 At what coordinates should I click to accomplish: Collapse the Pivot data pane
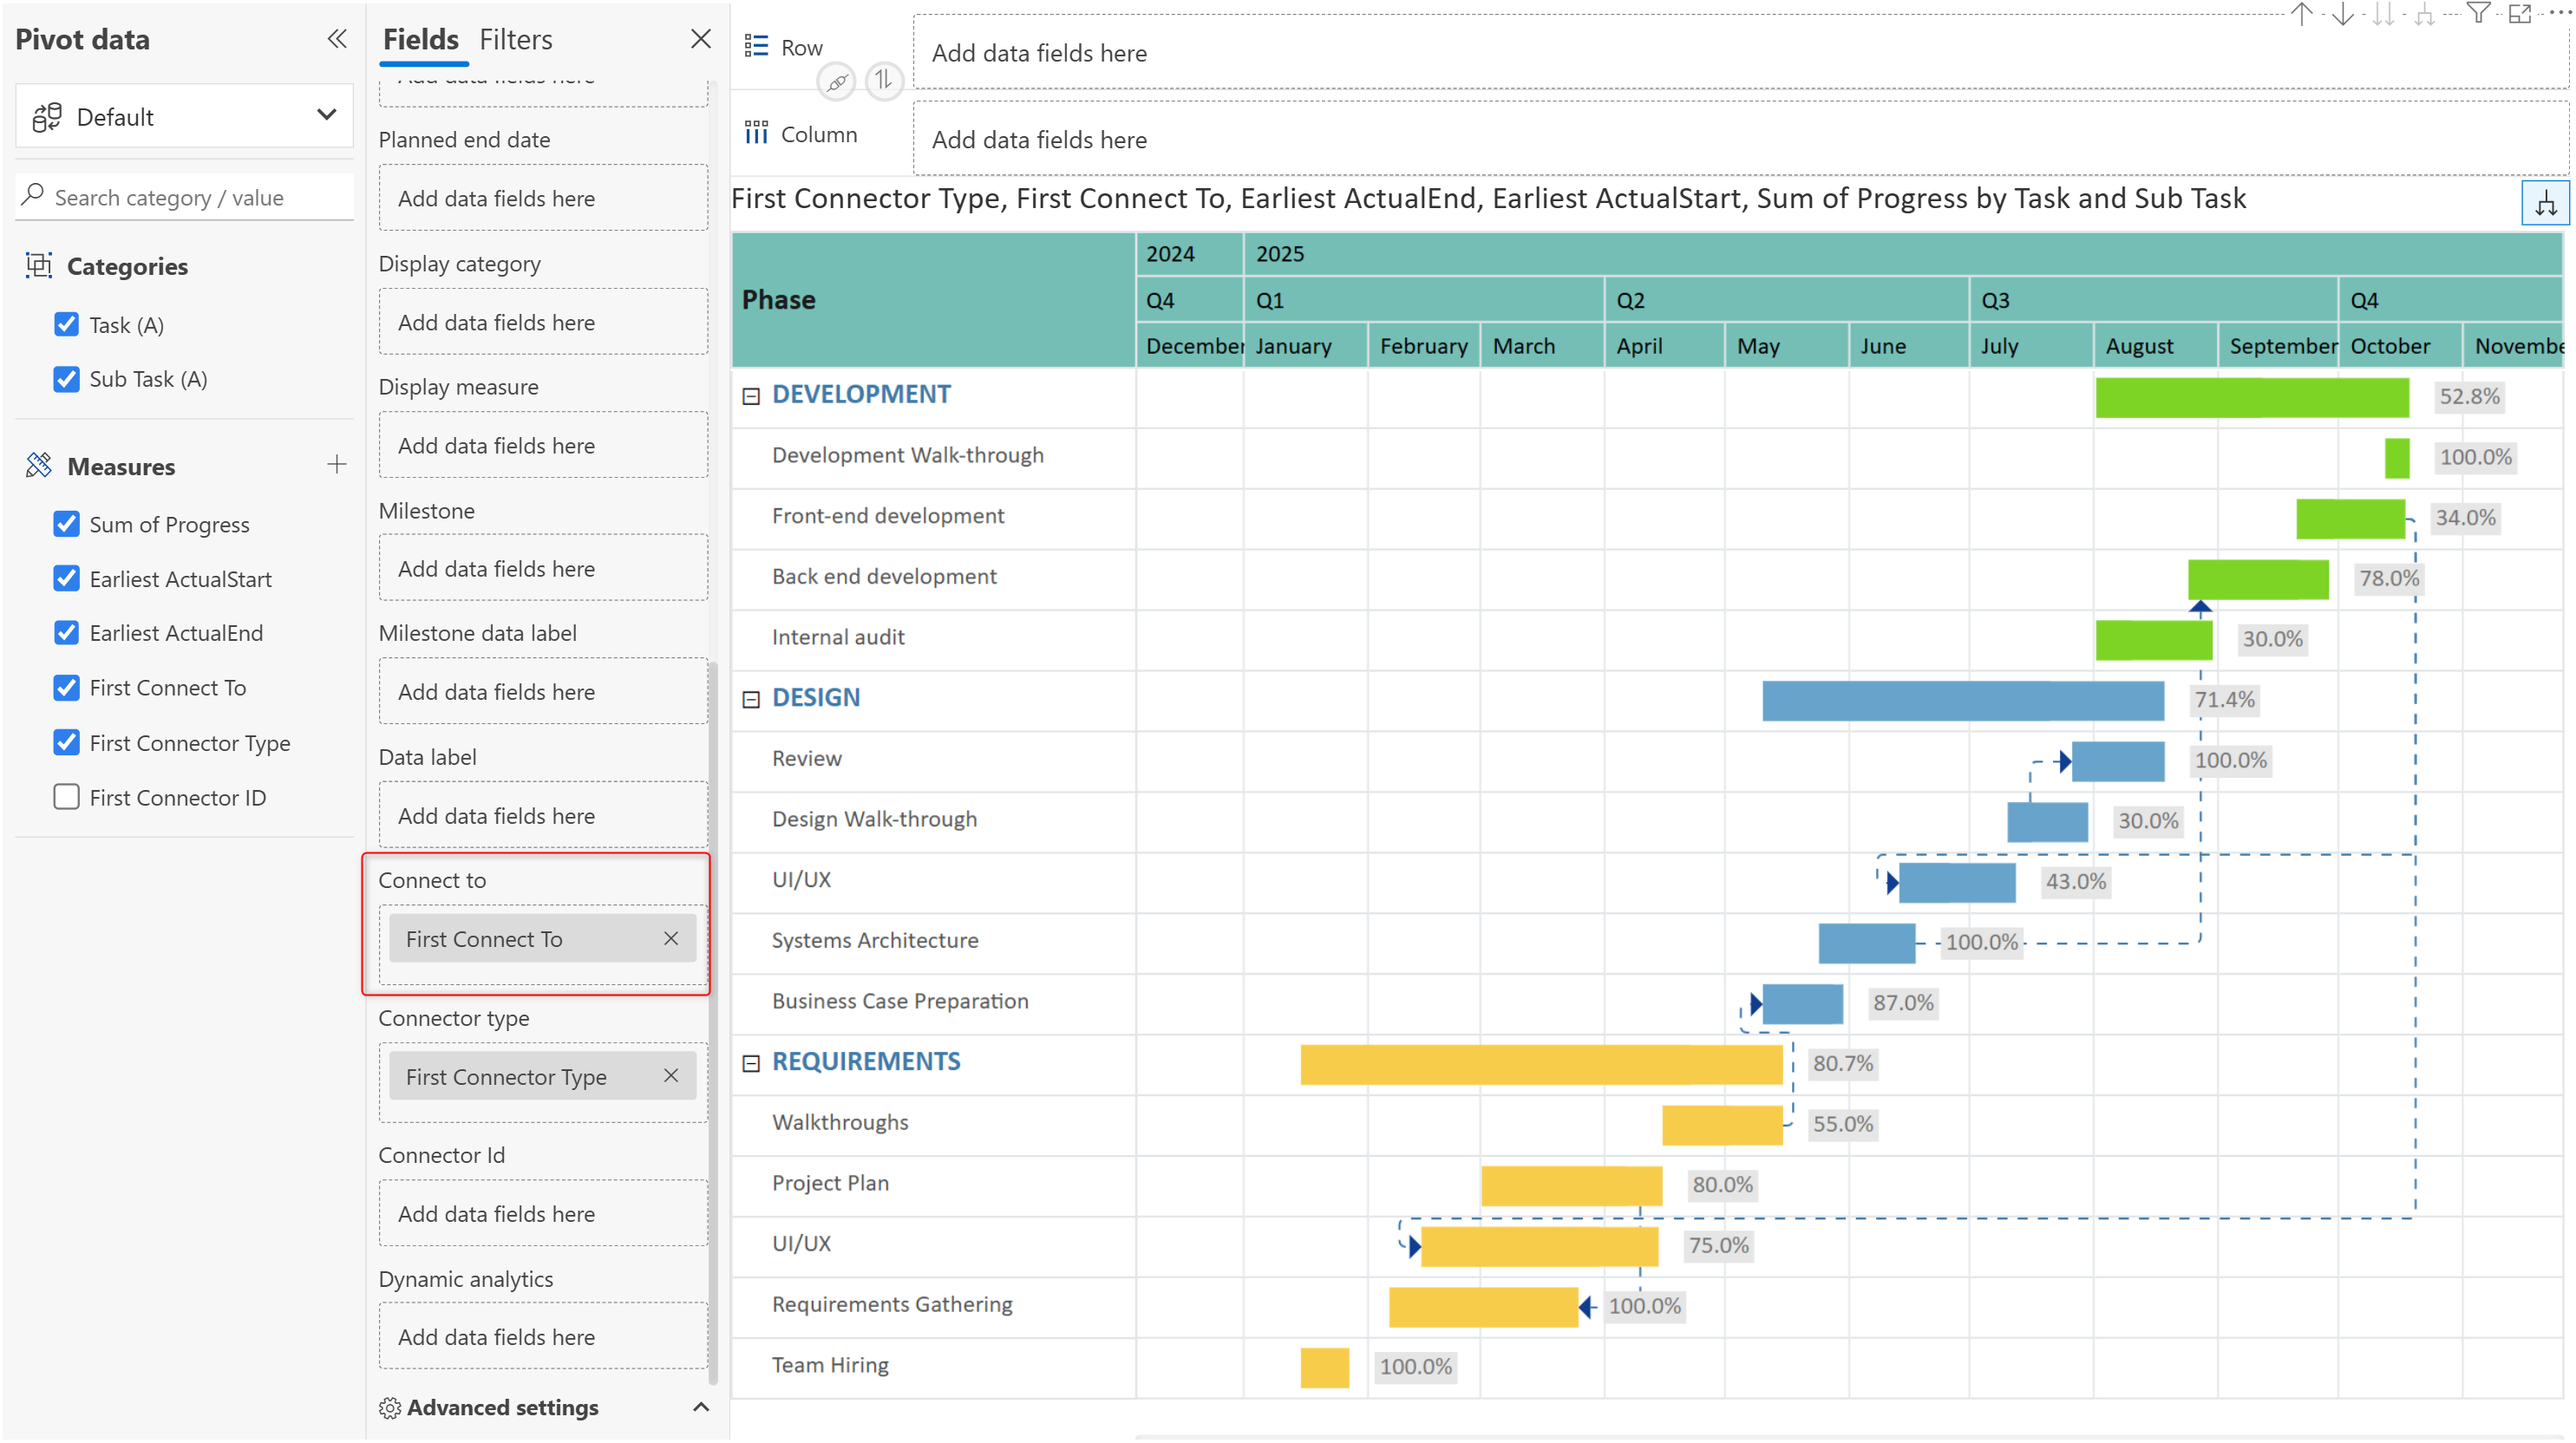[x=337, y=39]
